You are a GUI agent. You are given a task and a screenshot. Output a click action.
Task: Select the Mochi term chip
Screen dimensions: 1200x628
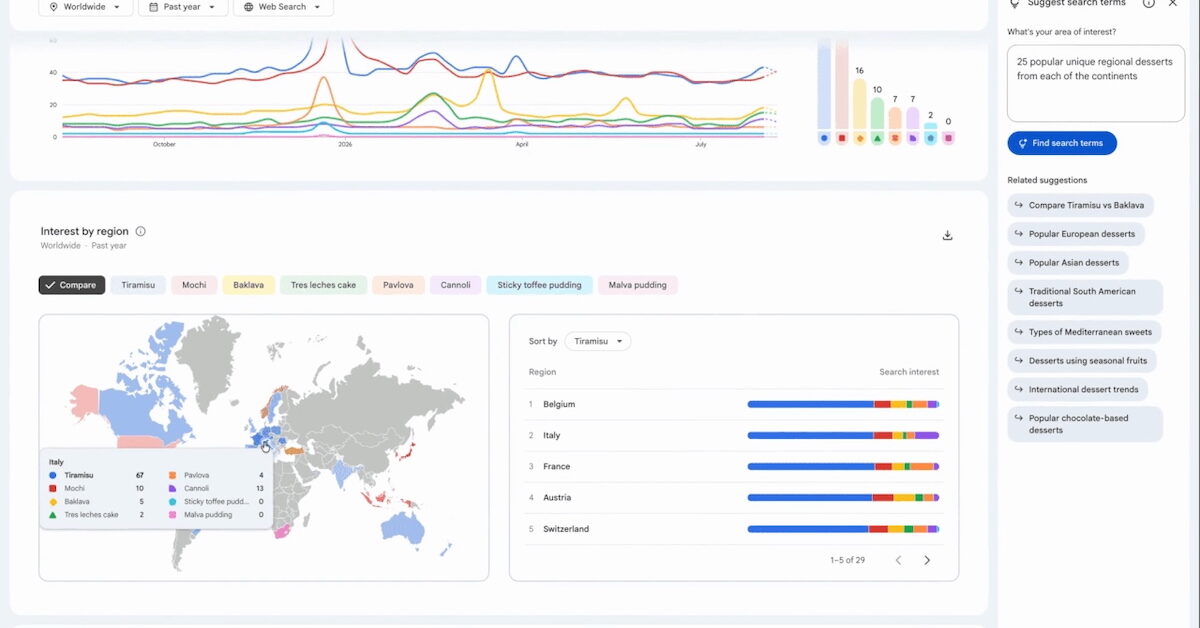(194, 285)
